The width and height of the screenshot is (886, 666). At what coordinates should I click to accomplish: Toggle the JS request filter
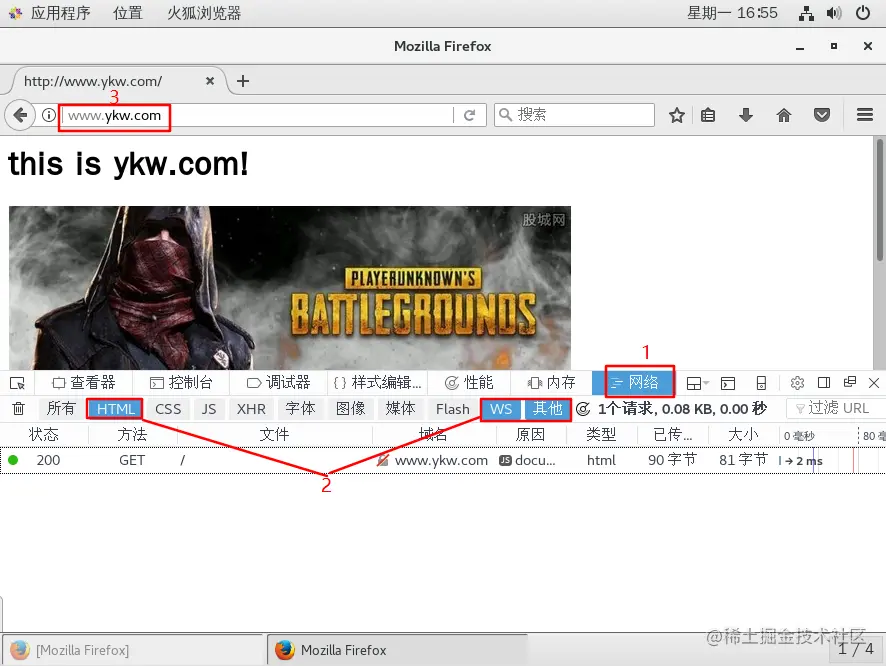point(209,409)
